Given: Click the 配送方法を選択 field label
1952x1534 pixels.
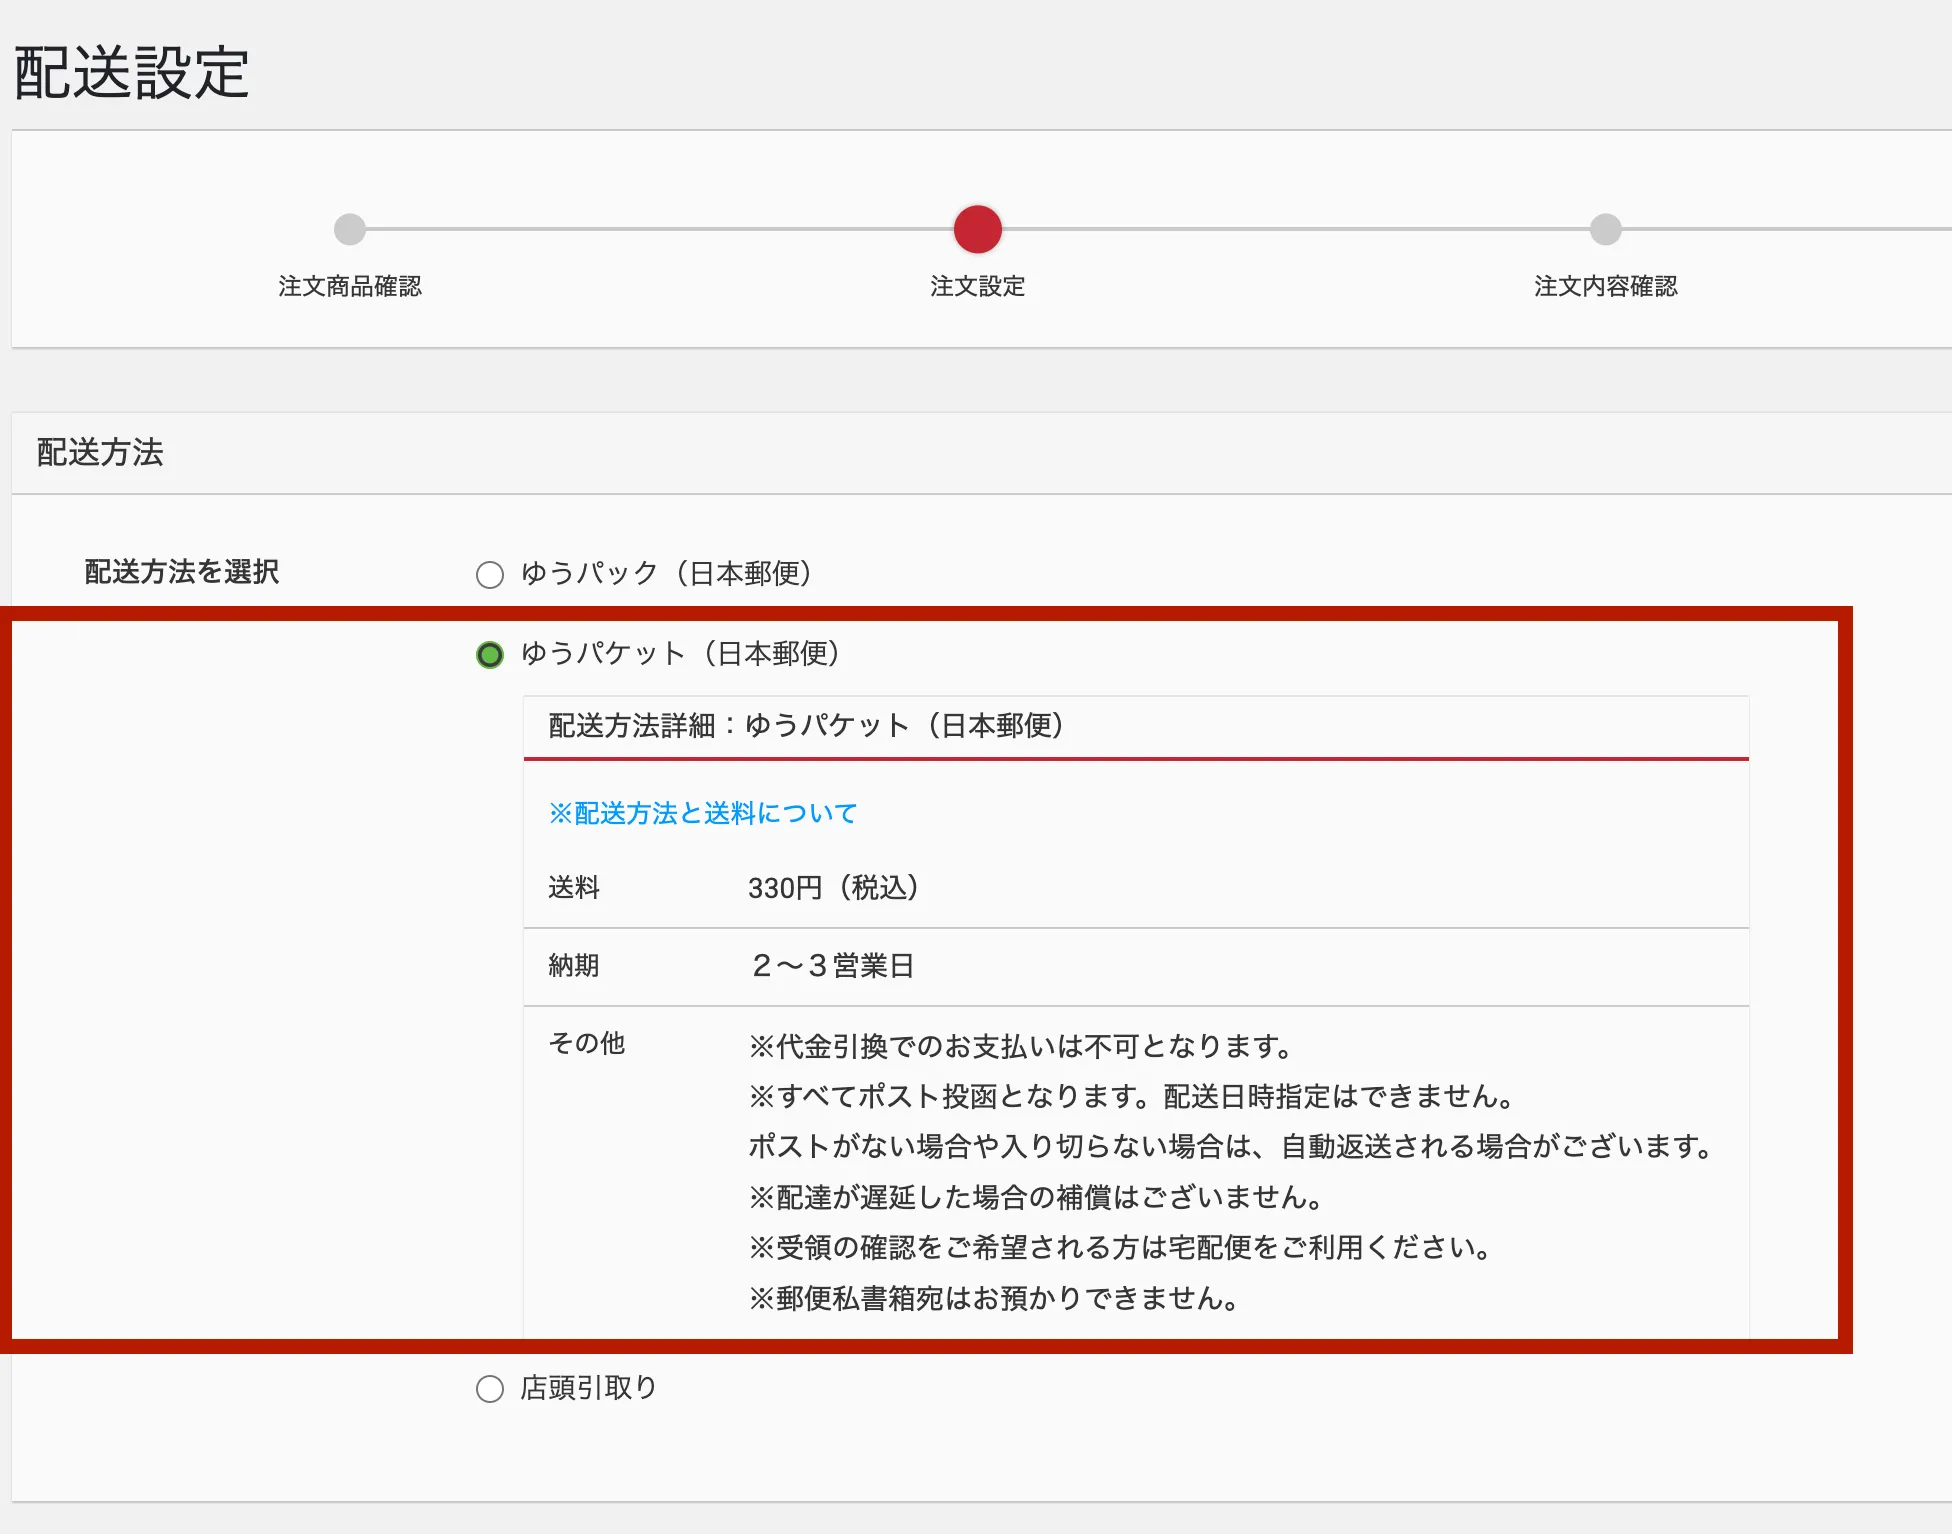Looking at the screenshot, I should point(182,571).
